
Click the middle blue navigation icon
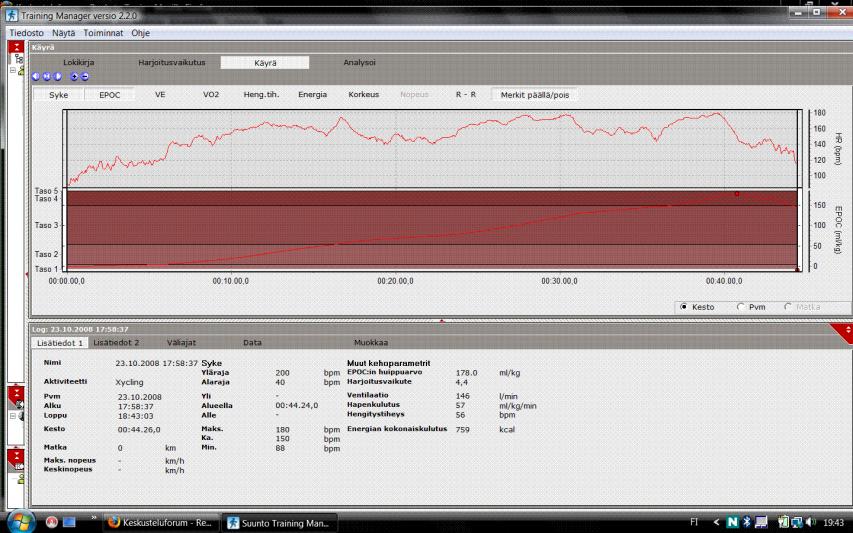[x=45, y=76]
